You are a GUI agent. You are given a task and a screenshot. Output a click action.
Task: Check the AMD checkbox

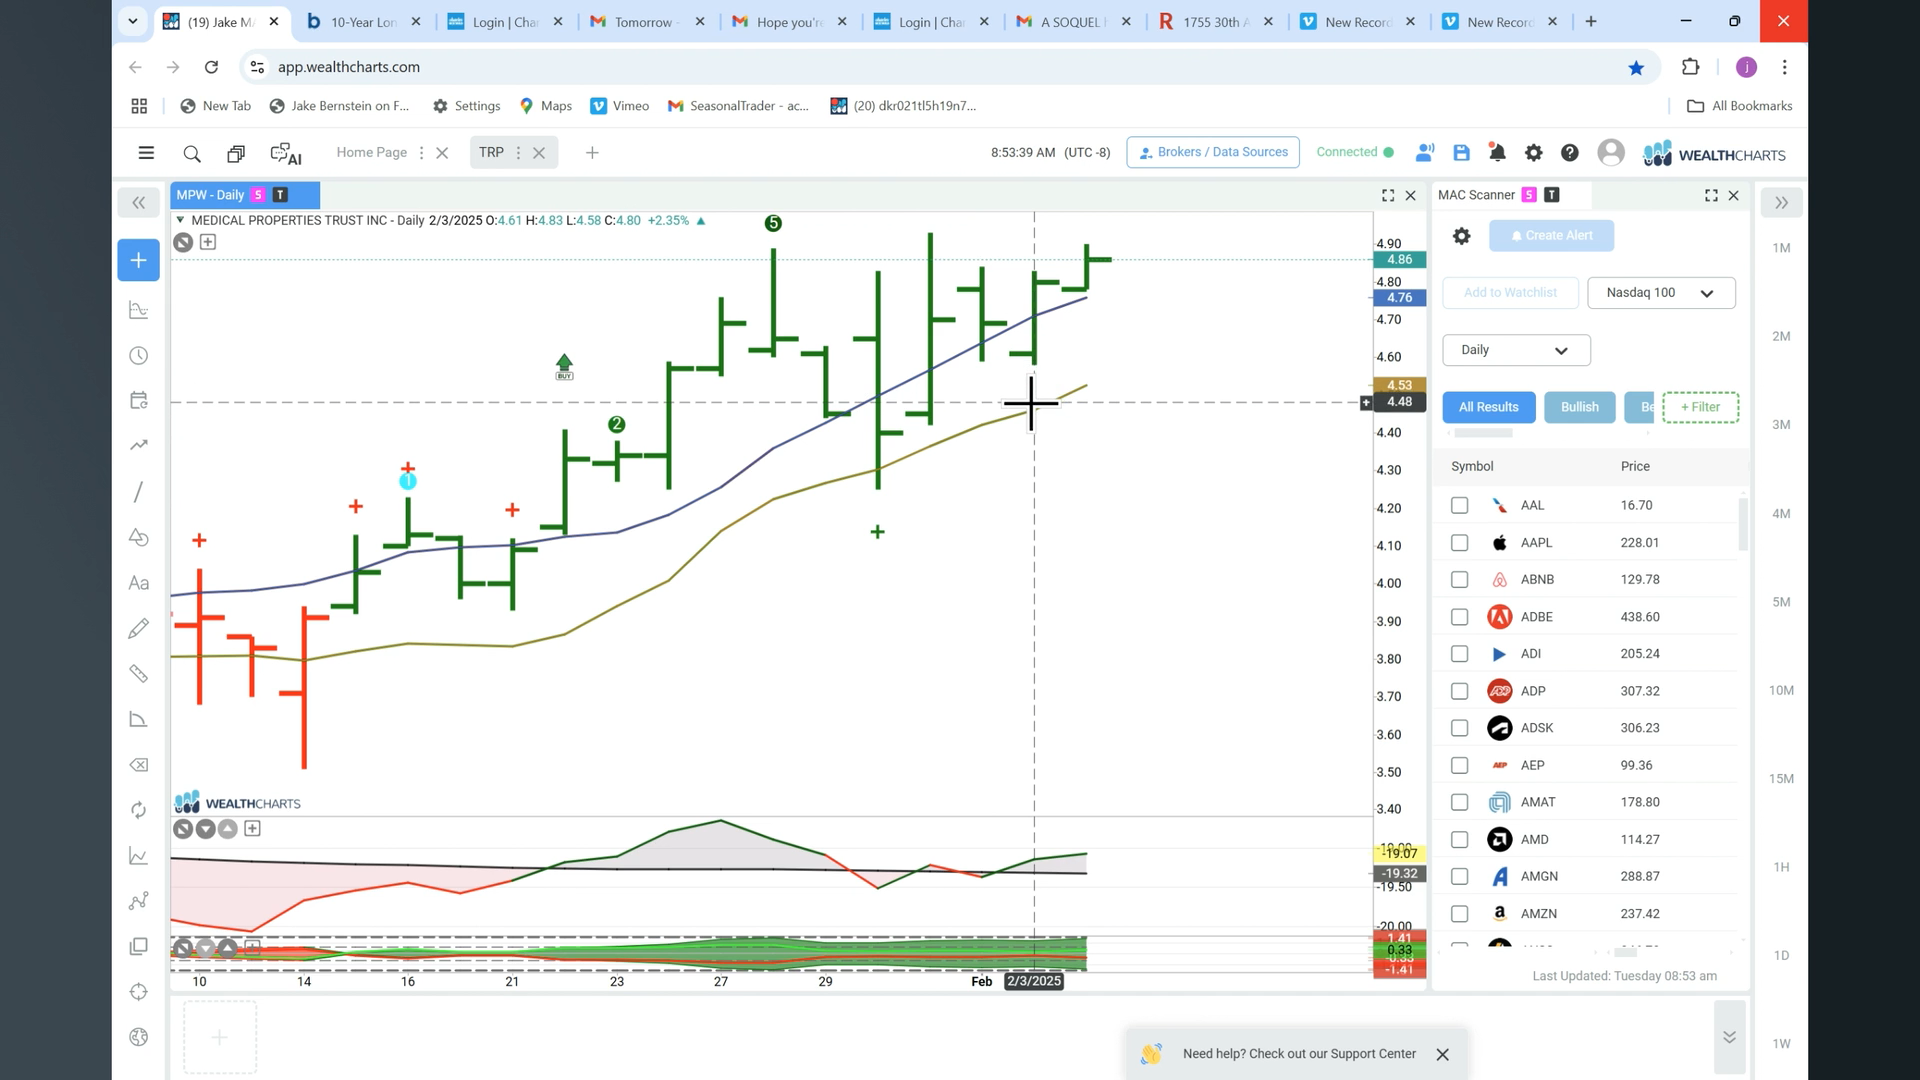[1460, 840]
